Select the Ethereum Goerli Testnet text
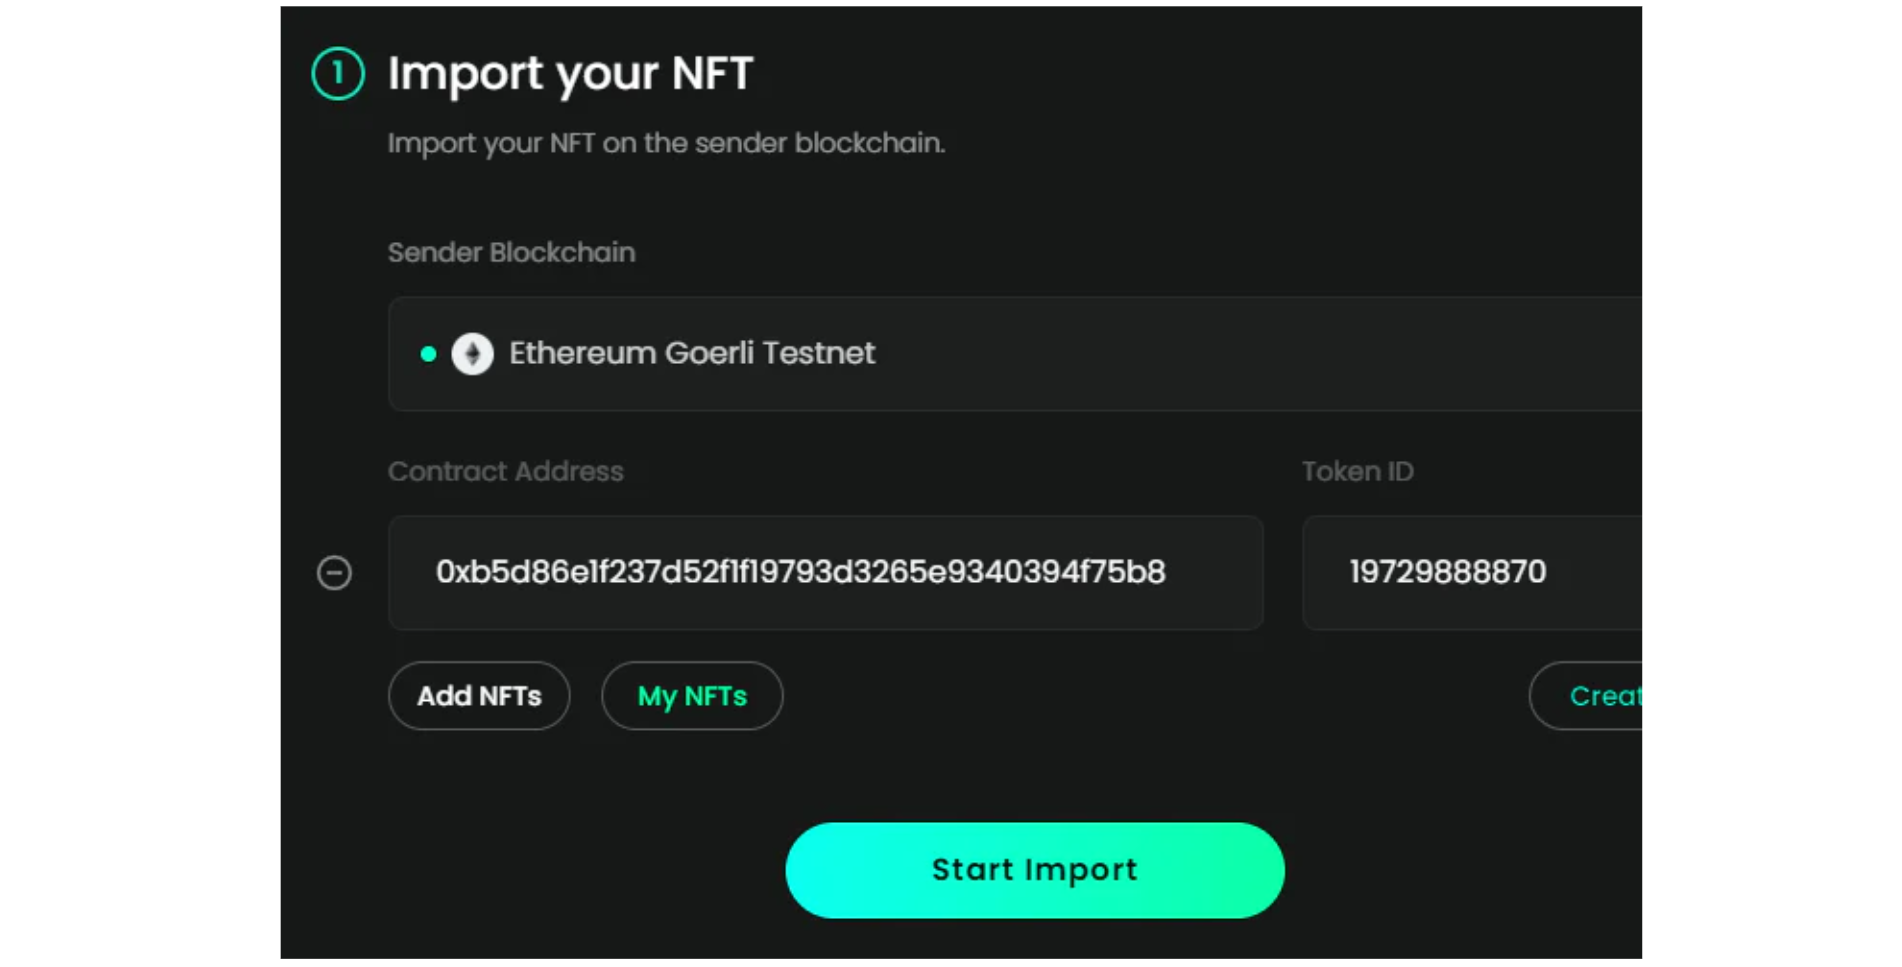Screen dimensions: 1902x967 pyautogui.click(x=692, y=353)
